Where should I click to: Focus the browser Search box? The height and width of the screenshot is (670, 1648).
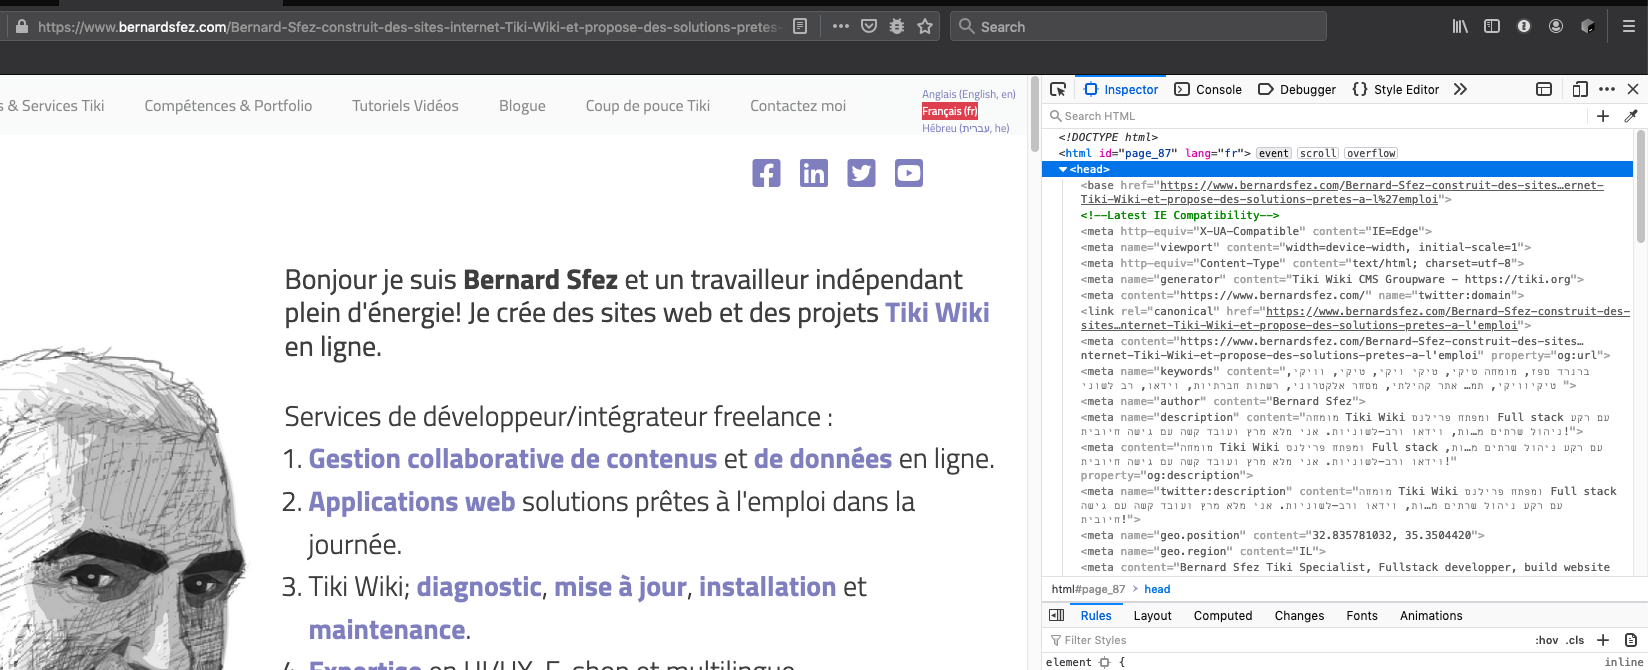point(1138,27)
